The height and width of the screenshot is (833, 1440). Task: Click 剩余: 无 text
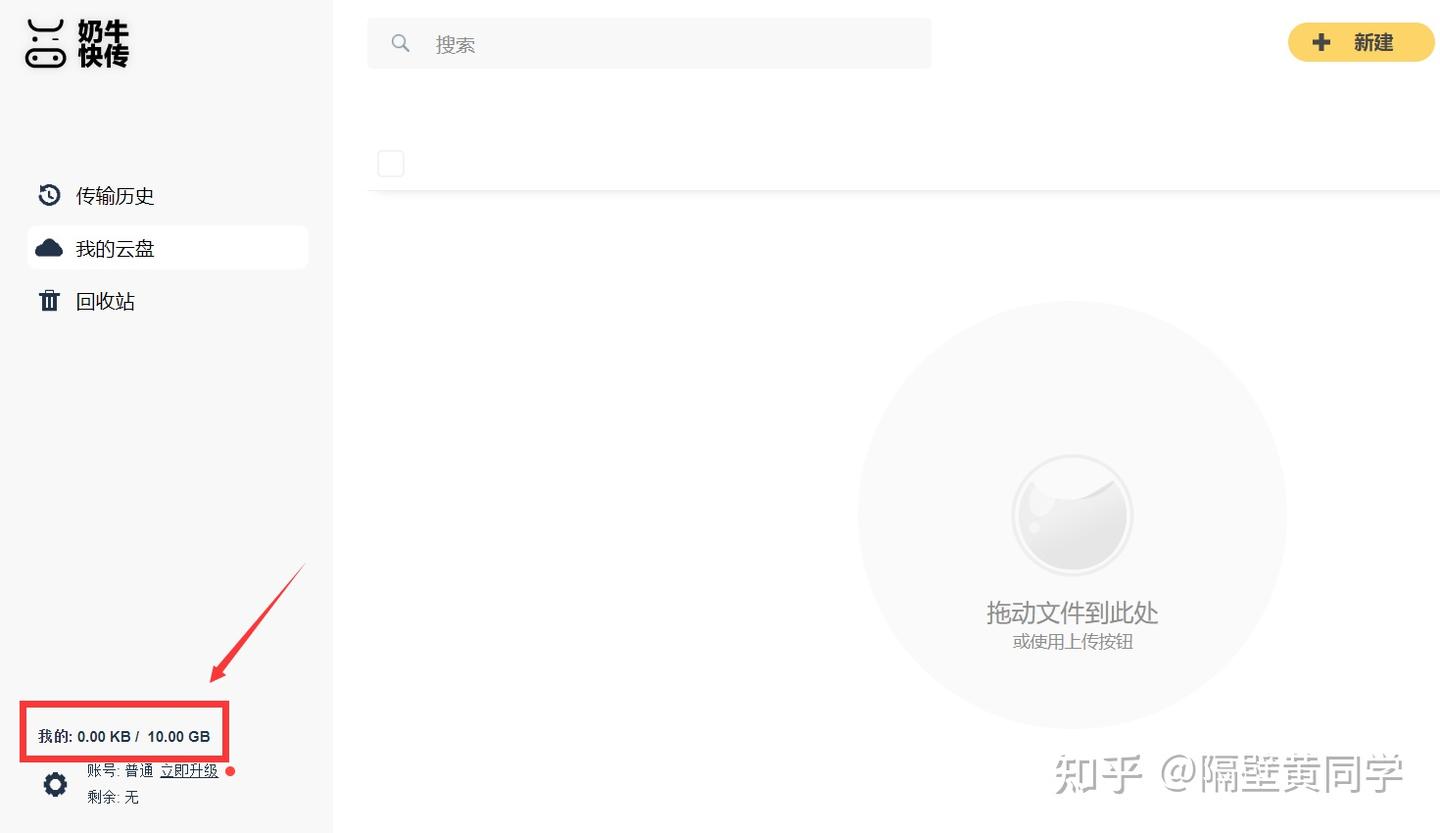pyautogui.click(x=113, y=797)
